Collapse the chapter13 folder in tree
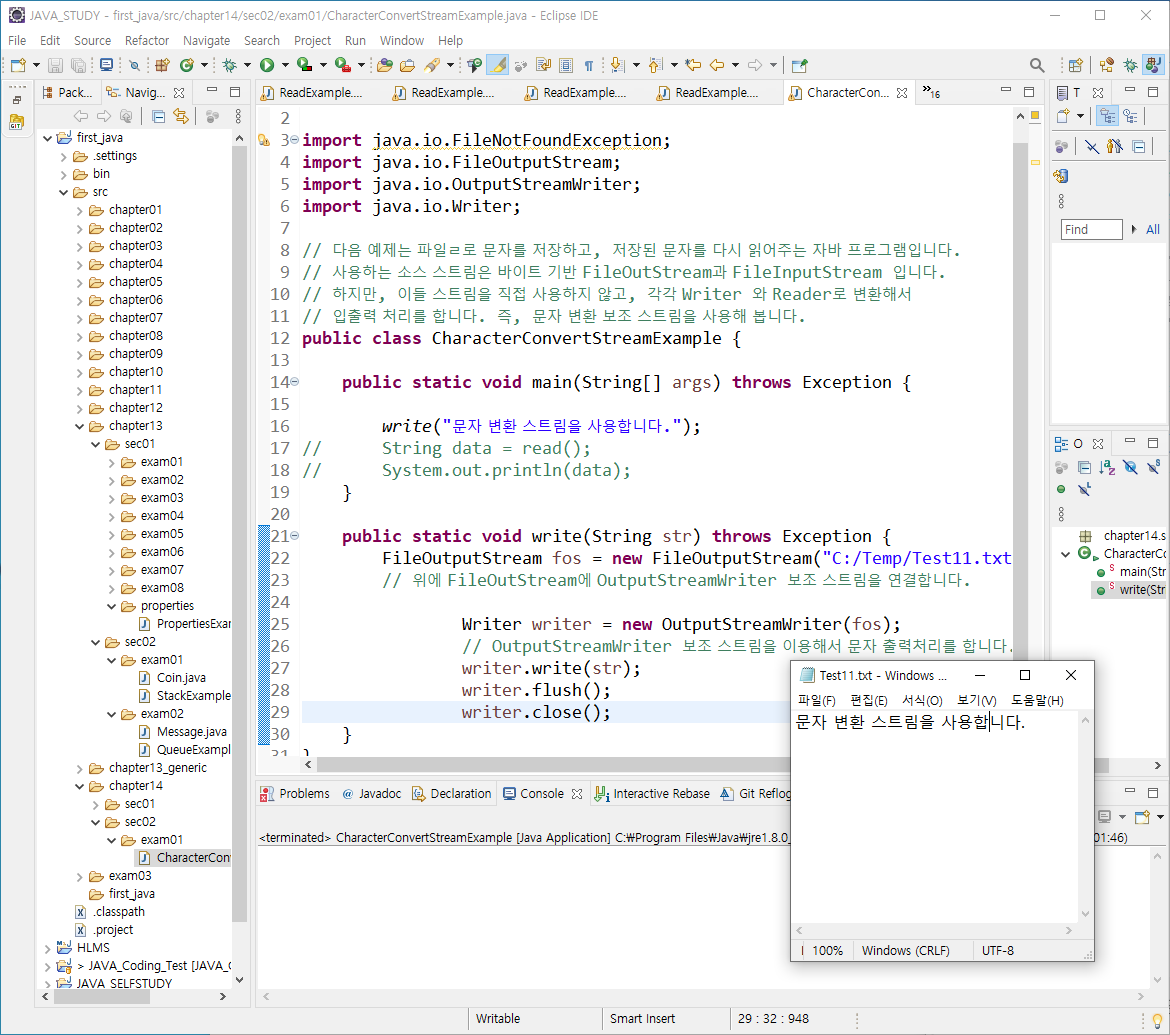This screenshot has width=1170, height=1035. pos(80,426)
